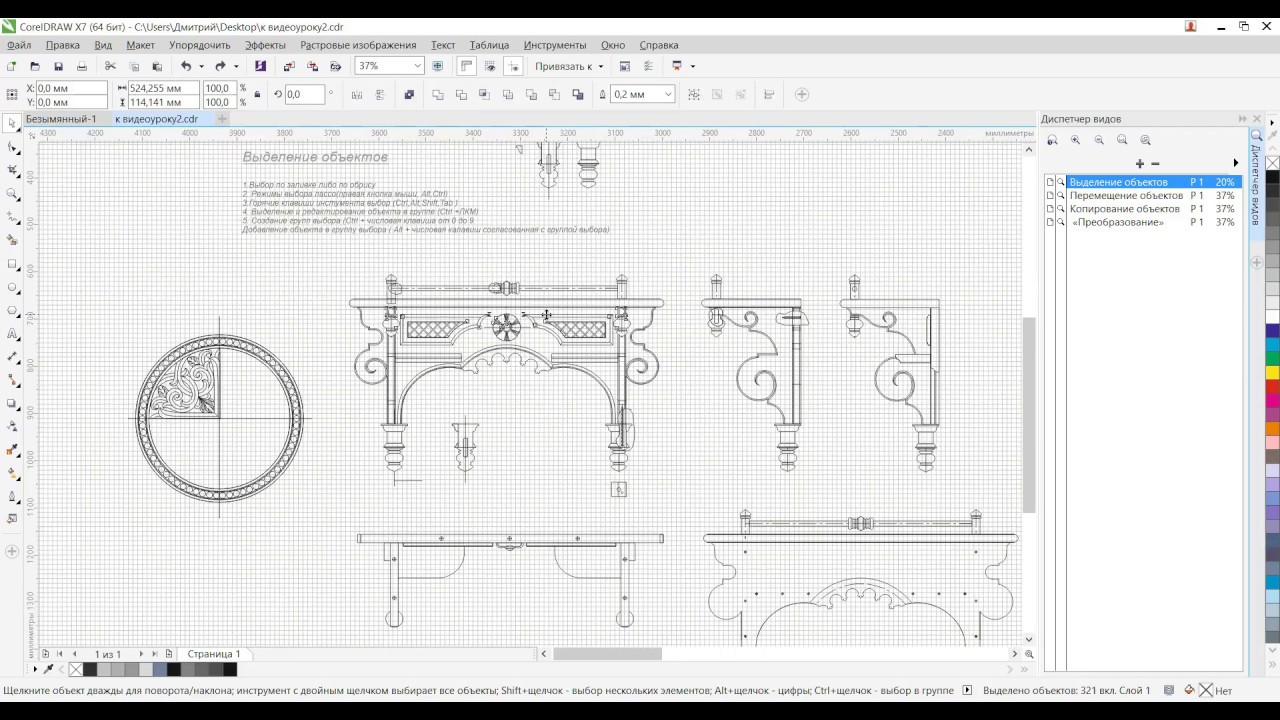Click the minus icon to delete current view

(1155, 163)
